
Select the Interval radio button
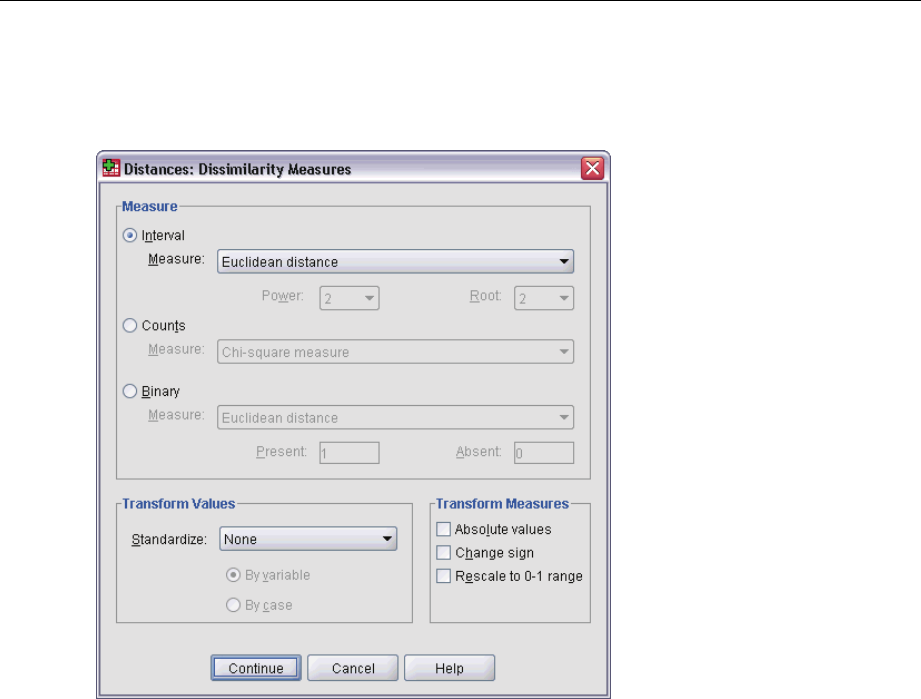click(x=130, y=236)
